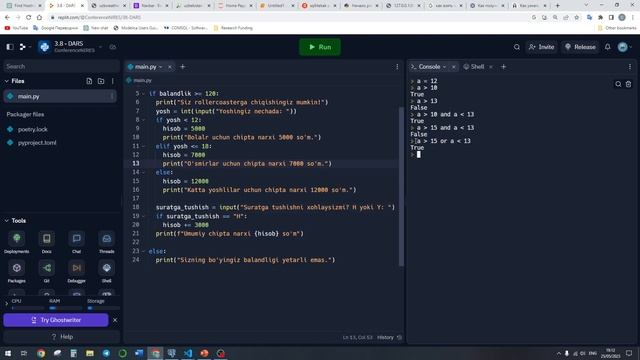Click line 13 print statement in editor
This screenshot has height=360, width=640.
(247, 164)
